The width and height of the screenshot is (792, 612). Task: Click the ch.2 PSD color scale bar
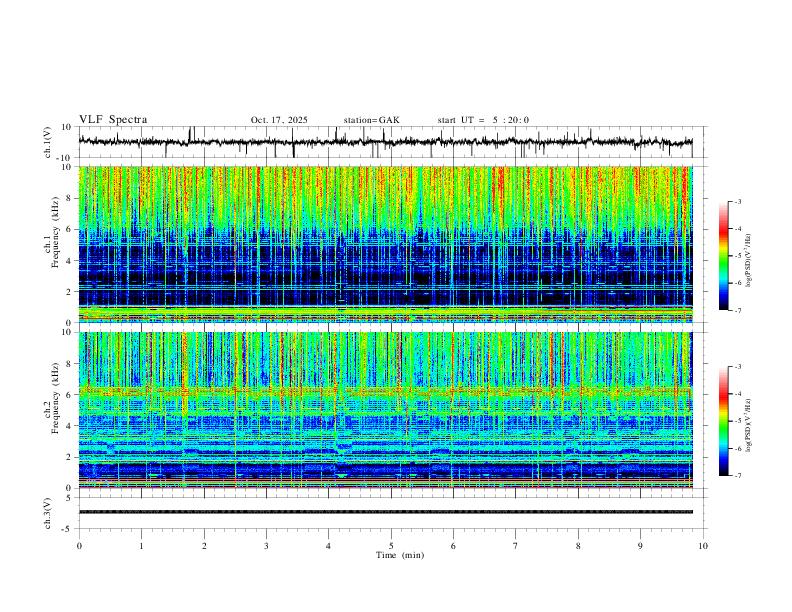pyautogui.click(x=723, y=421)
